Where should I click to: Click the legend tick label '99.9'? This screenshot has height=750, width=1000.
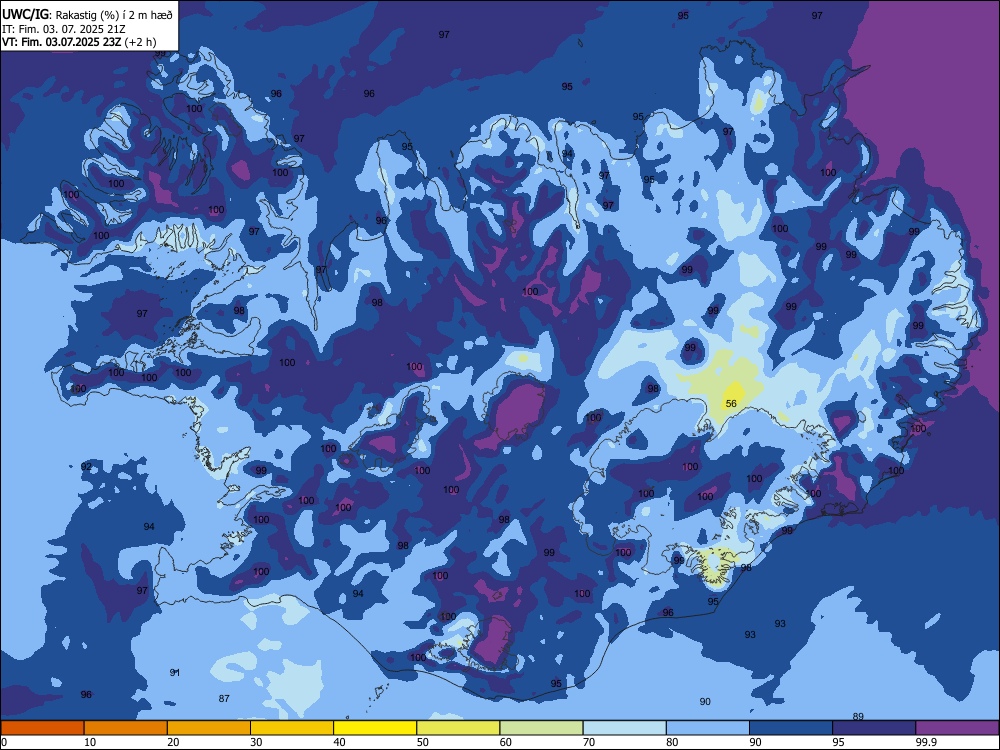coord(926,742)
